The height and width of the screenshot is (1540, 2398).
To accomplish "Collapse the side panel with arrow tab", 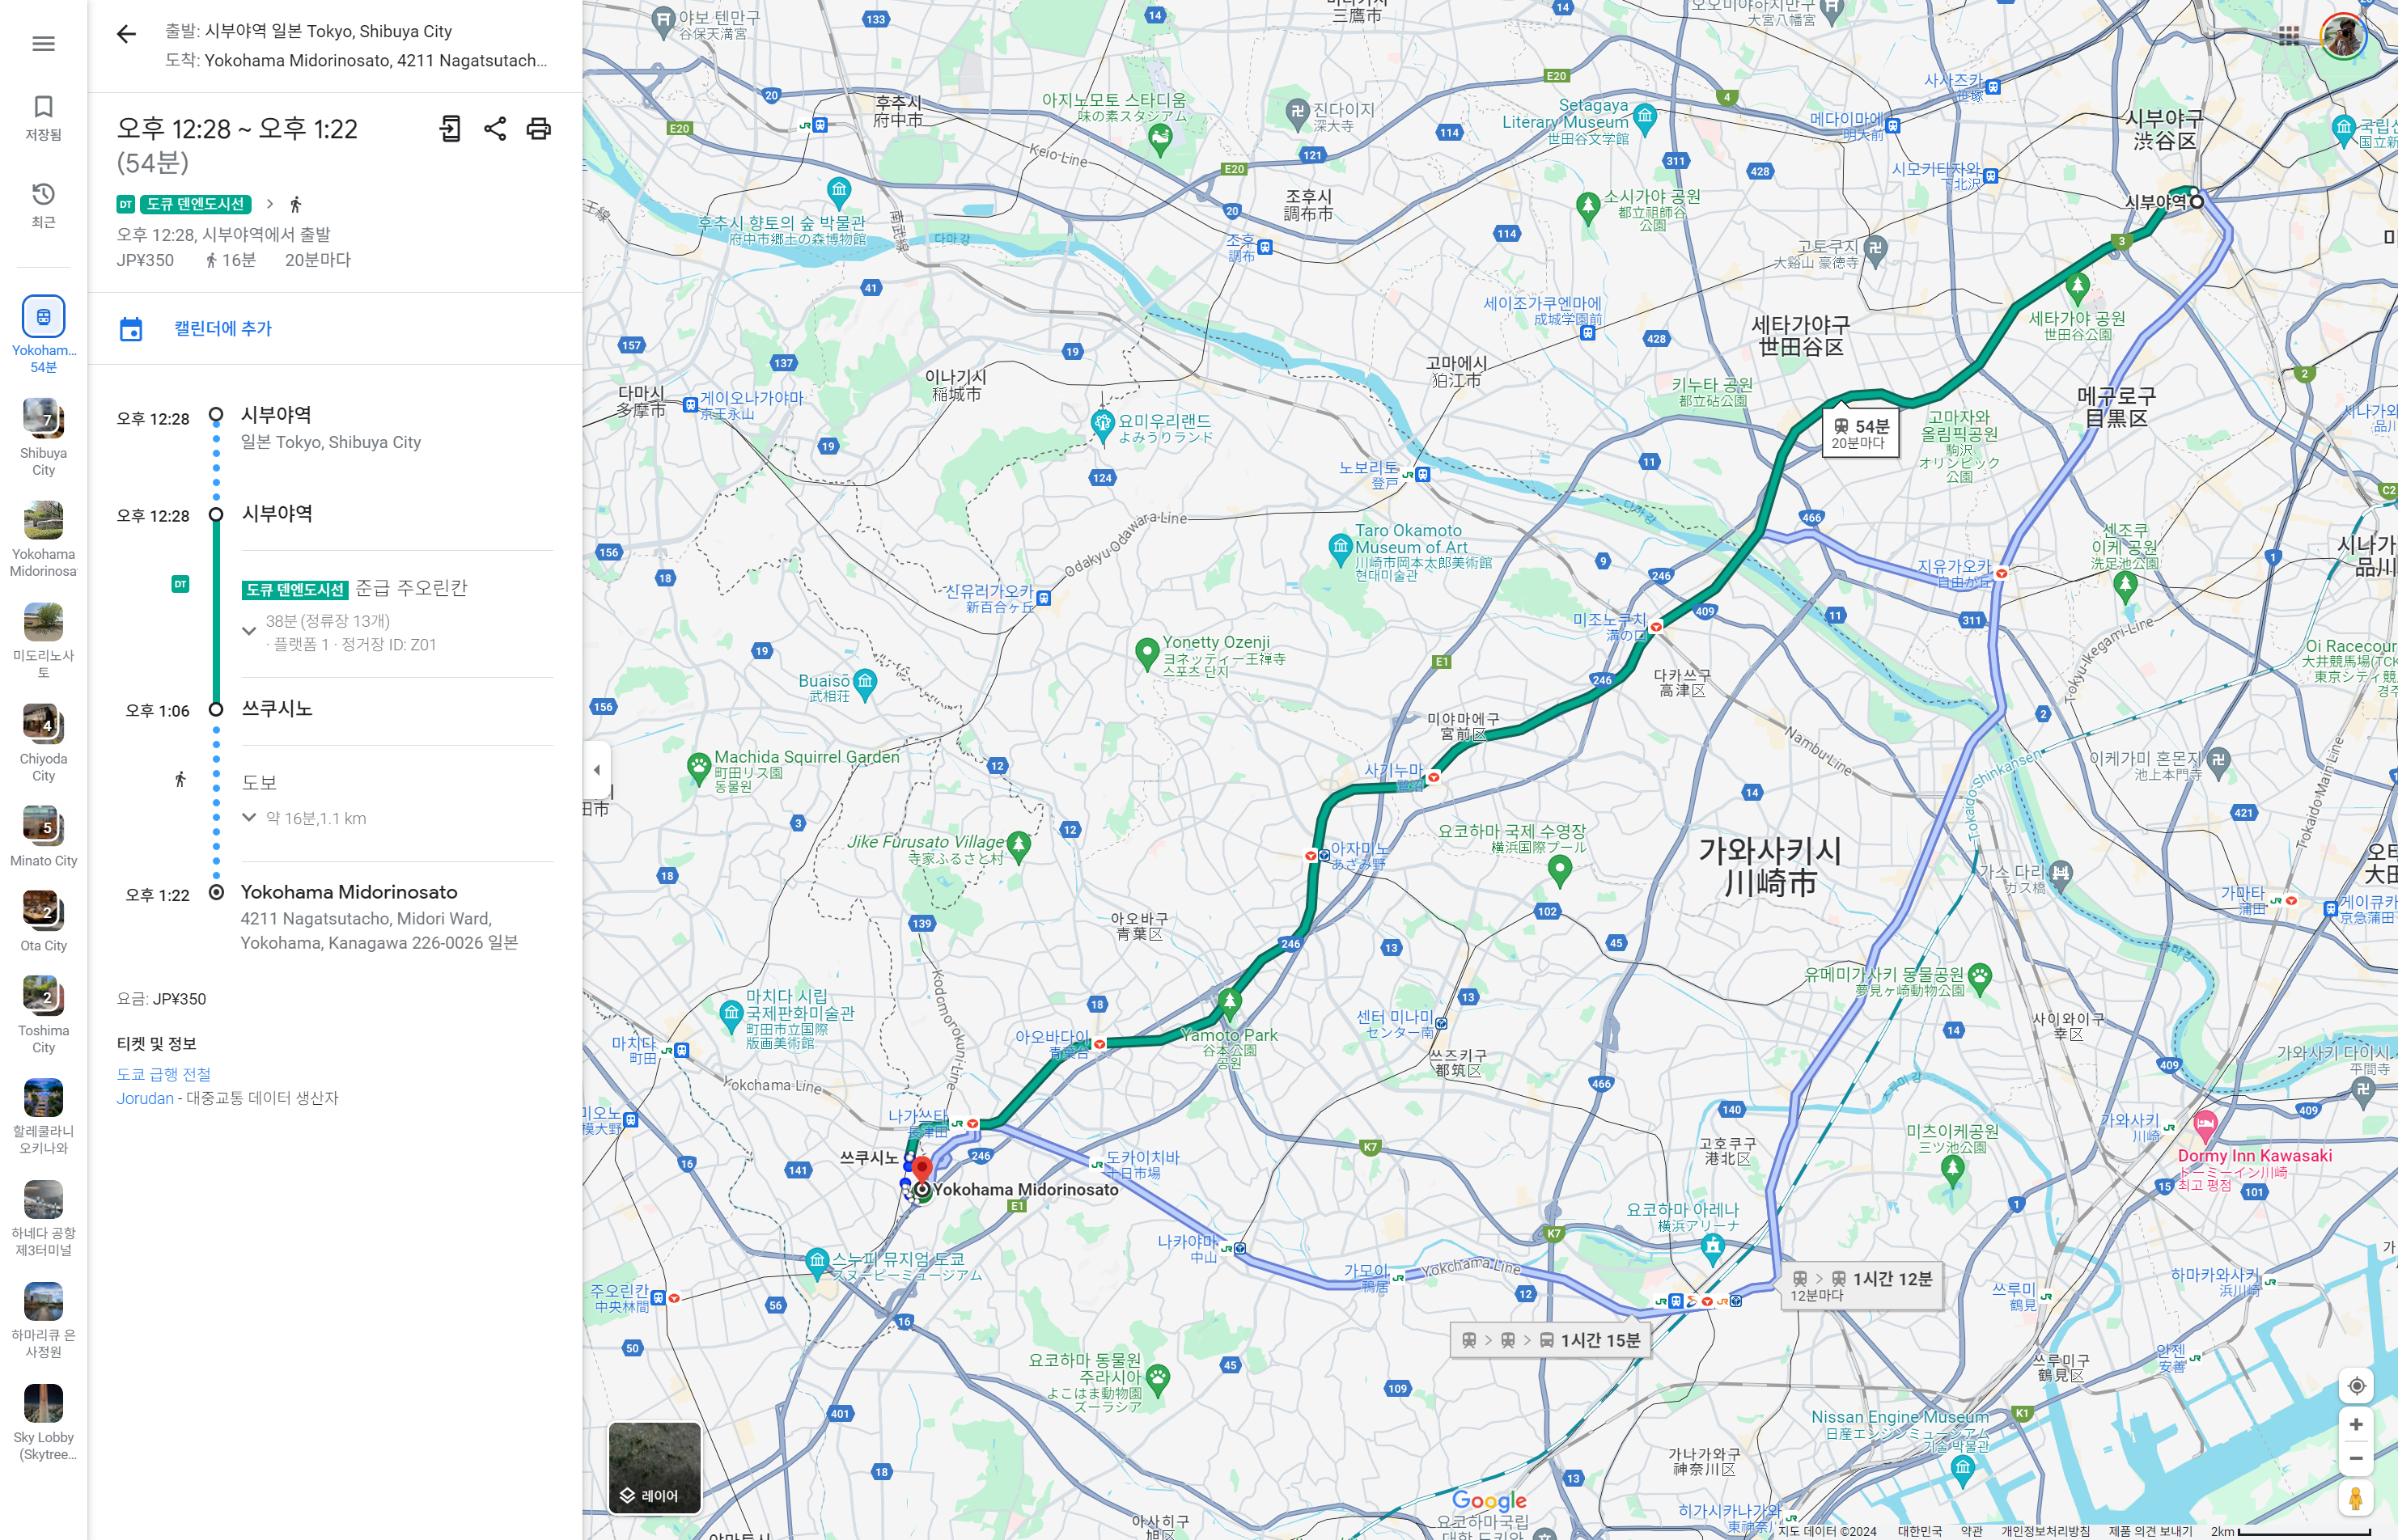I will [597, 770].
